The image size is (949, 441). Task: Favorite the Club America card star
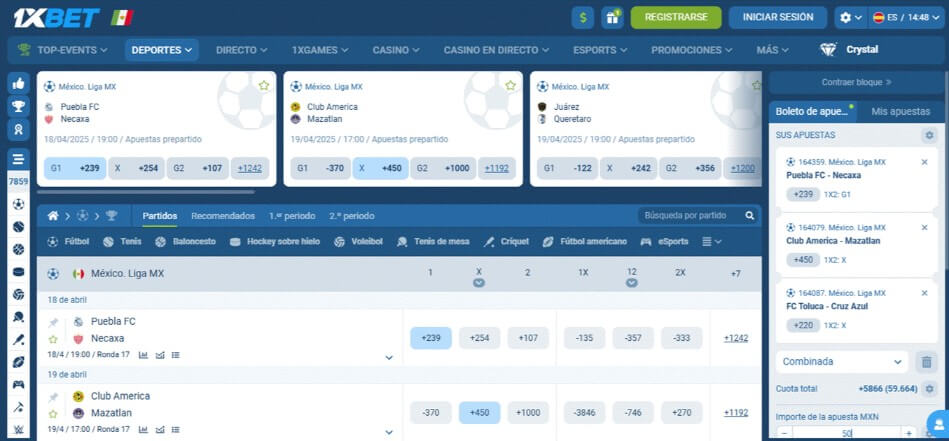pos(510,86)
